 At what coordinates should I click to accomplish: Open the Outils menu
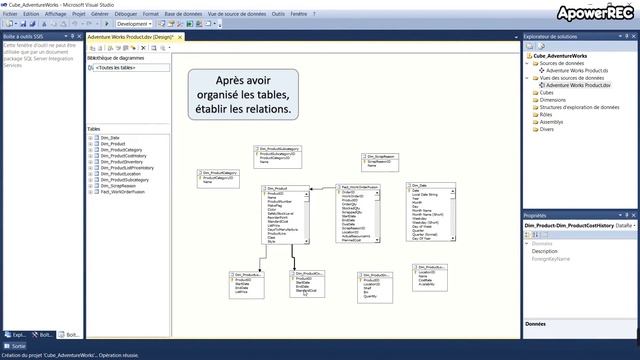278,14
